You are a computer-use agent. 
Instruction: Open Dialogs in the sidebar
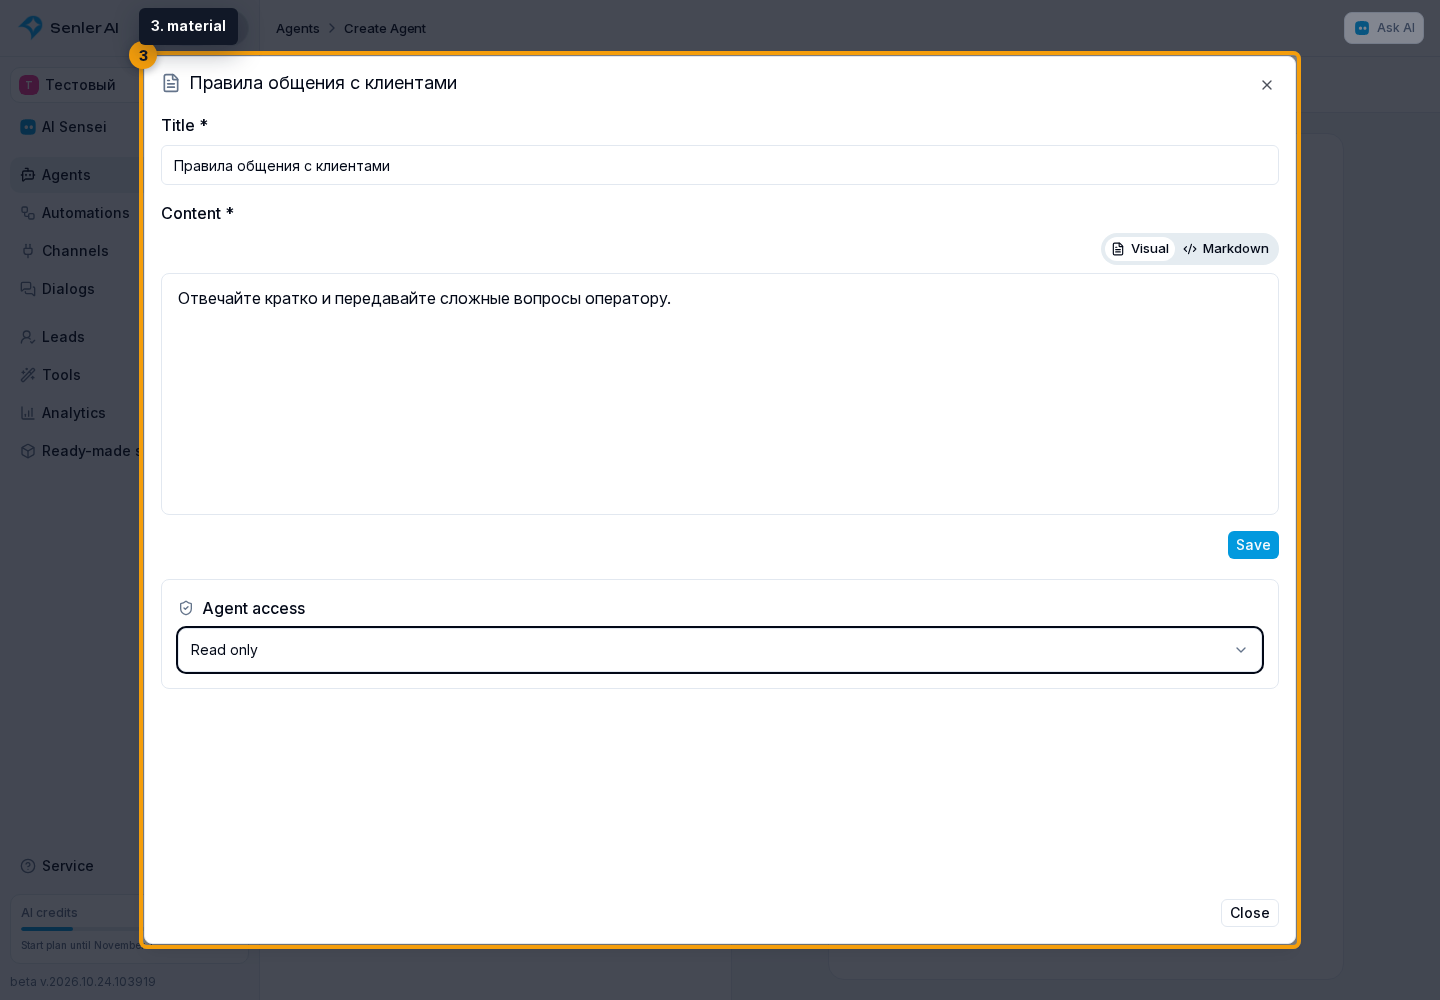pos(75,289)
